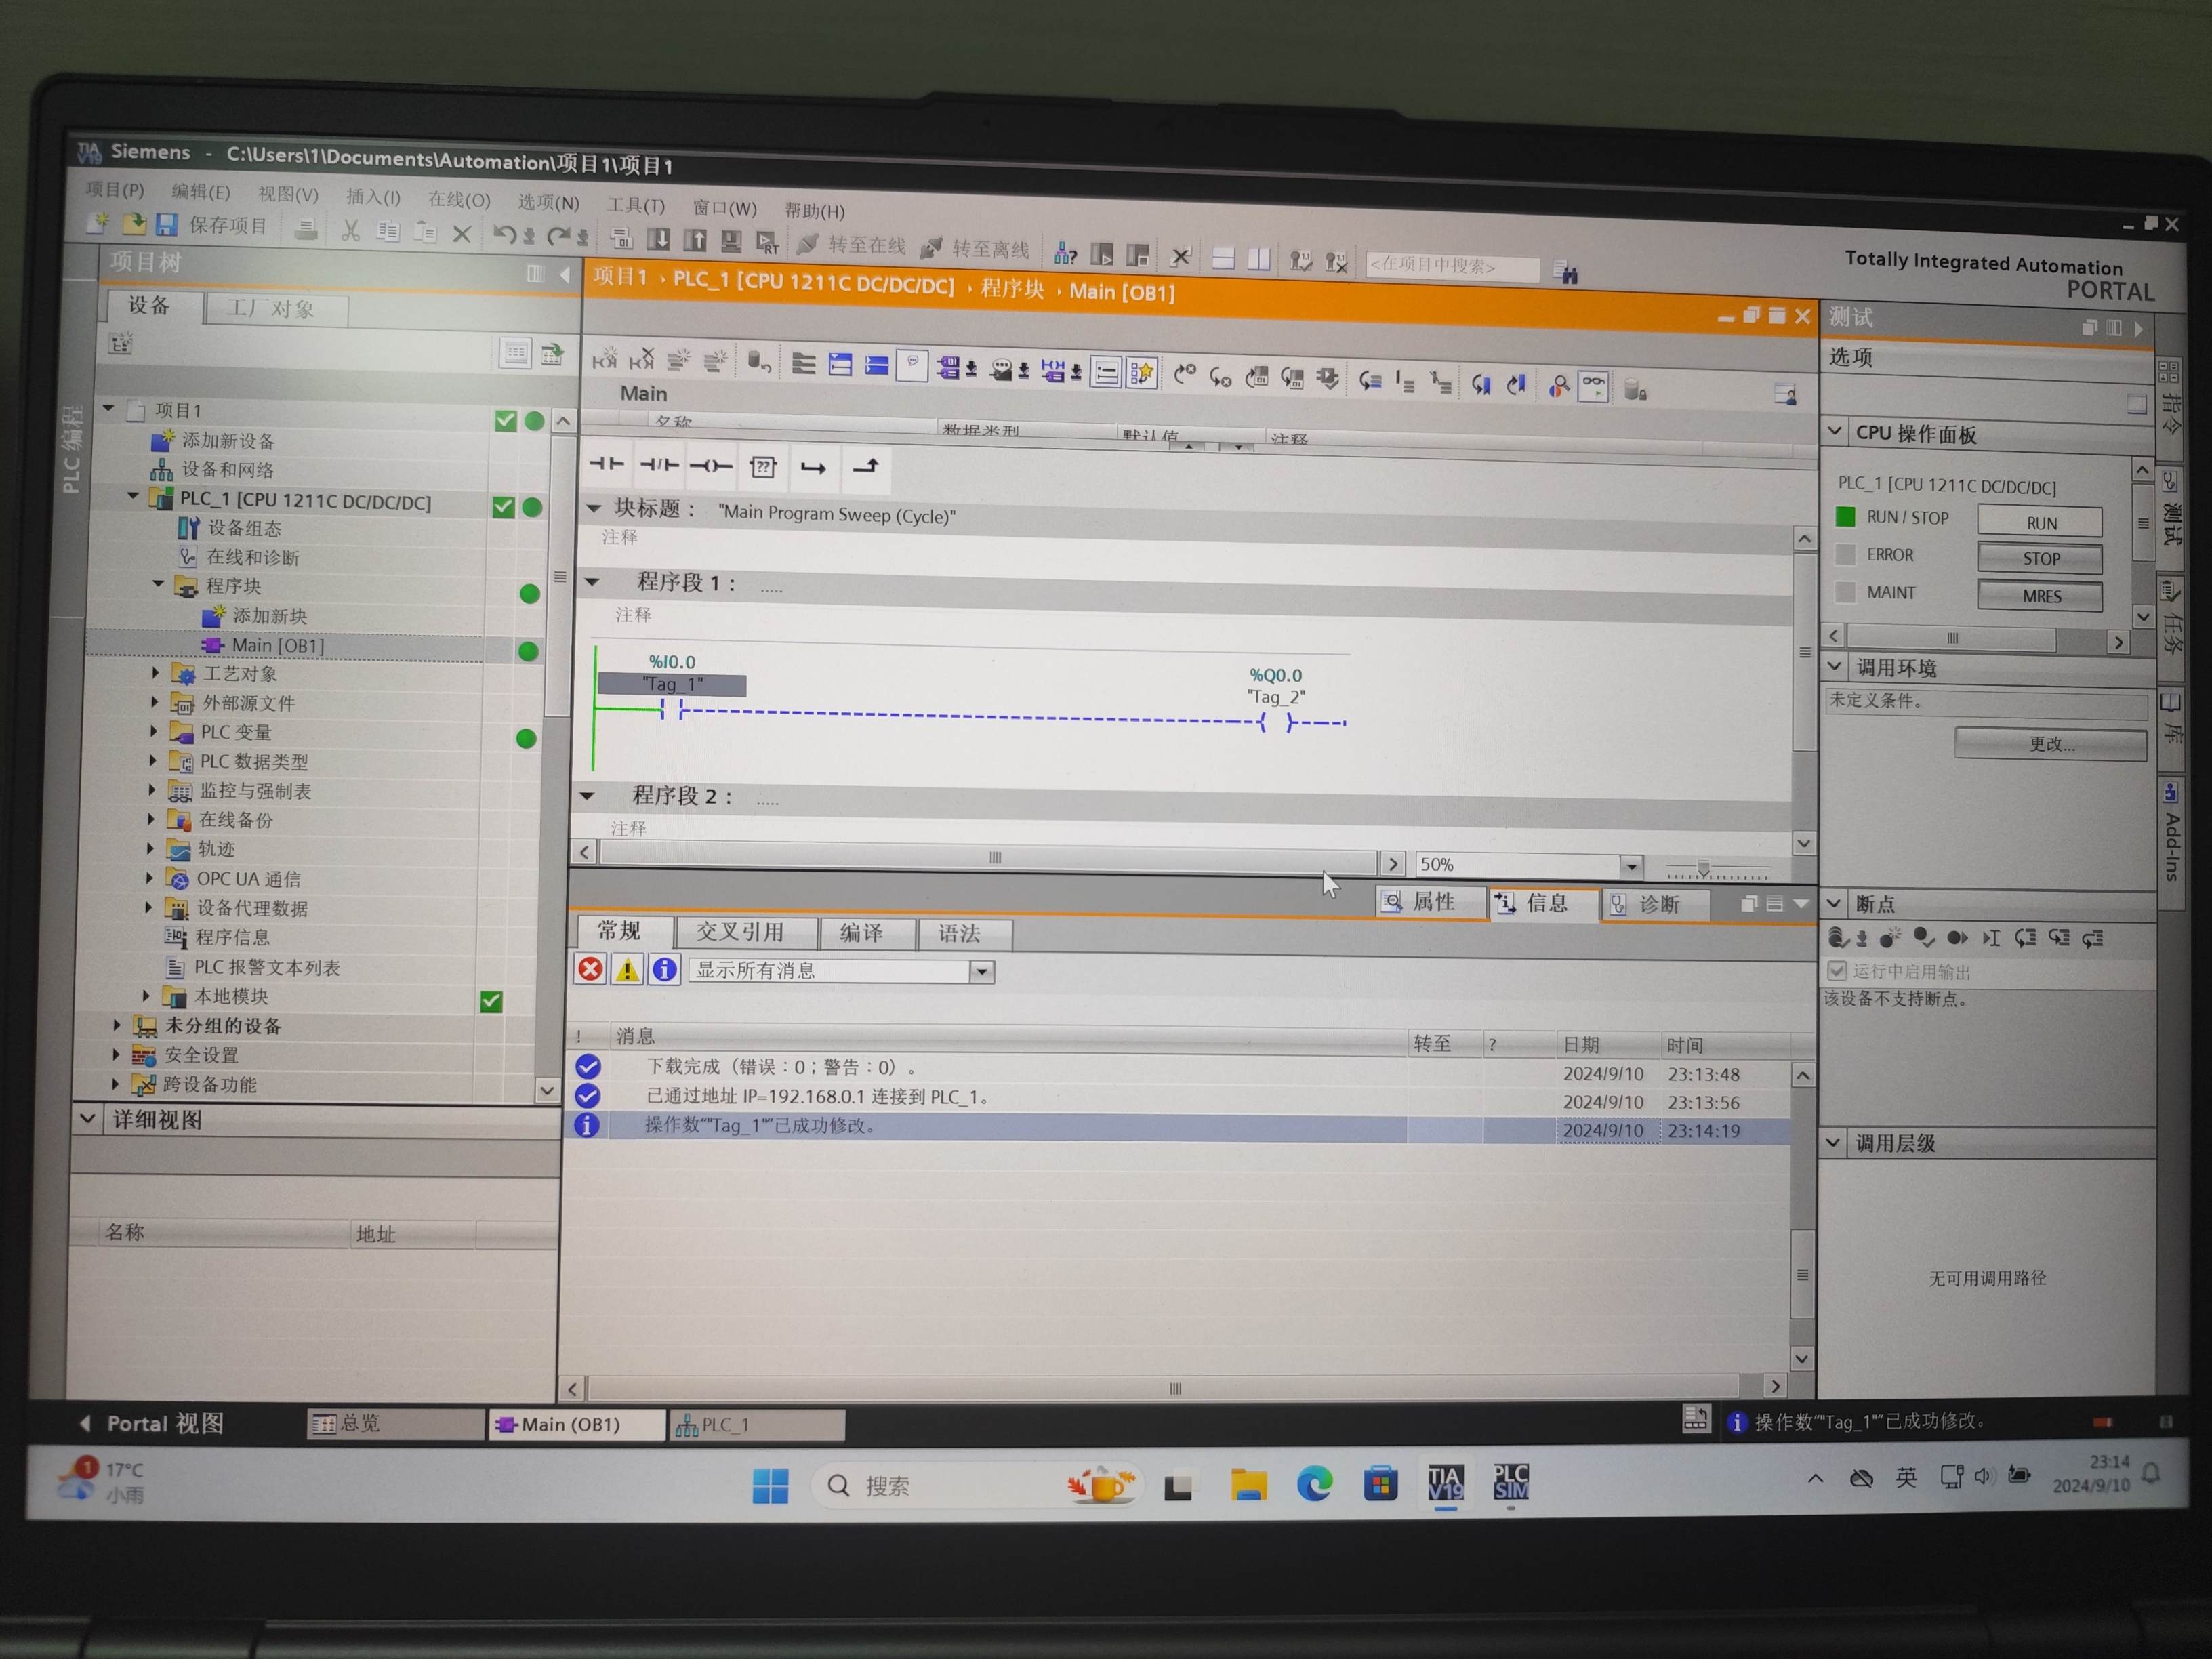Click the Go offline toolbar icon
Screen dimensions: 2212x1659
click(932, 247)
